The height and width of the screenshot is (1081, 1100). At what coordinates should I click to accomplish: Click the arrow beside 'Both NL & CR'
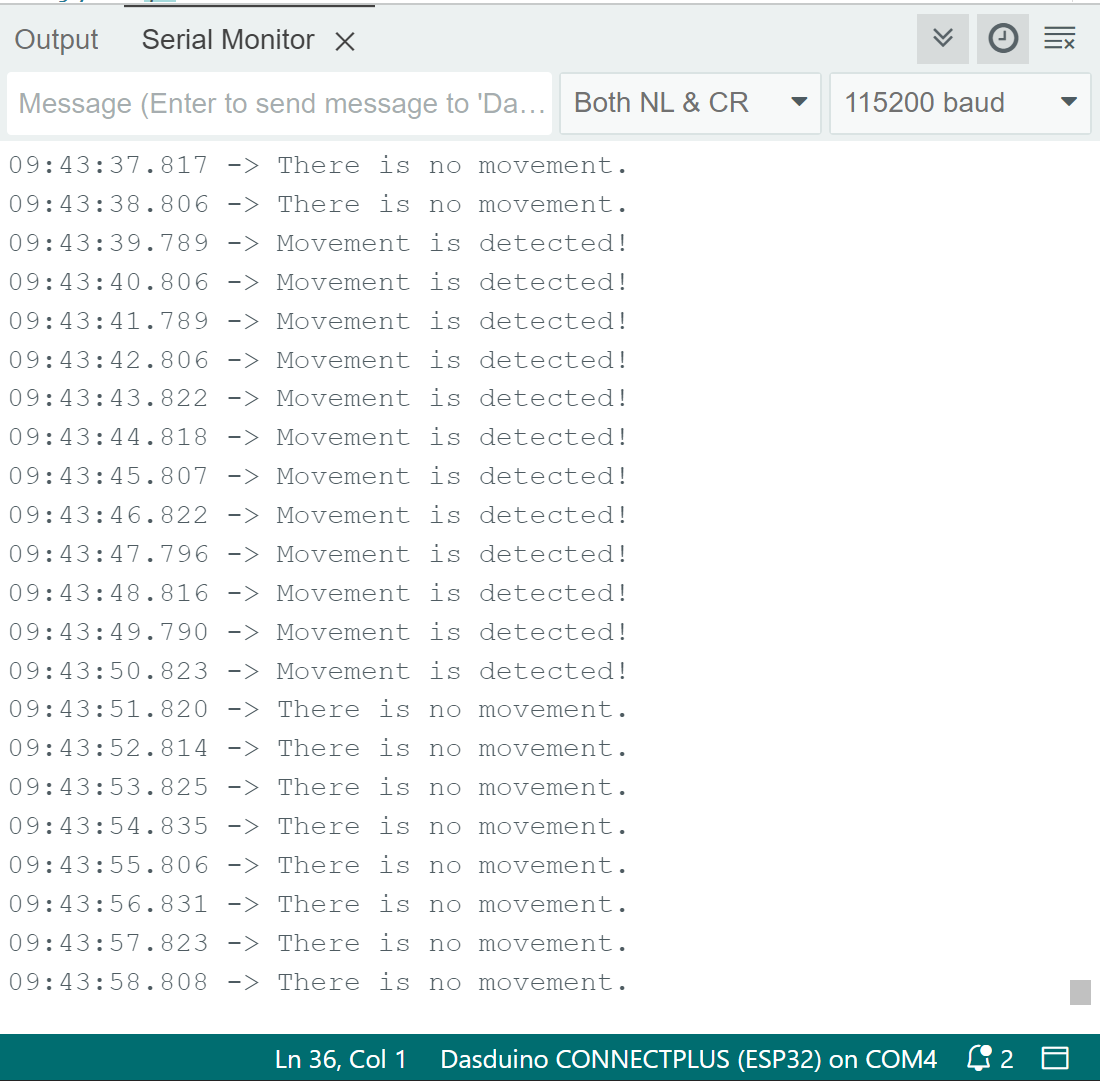(x=798, y=103)
